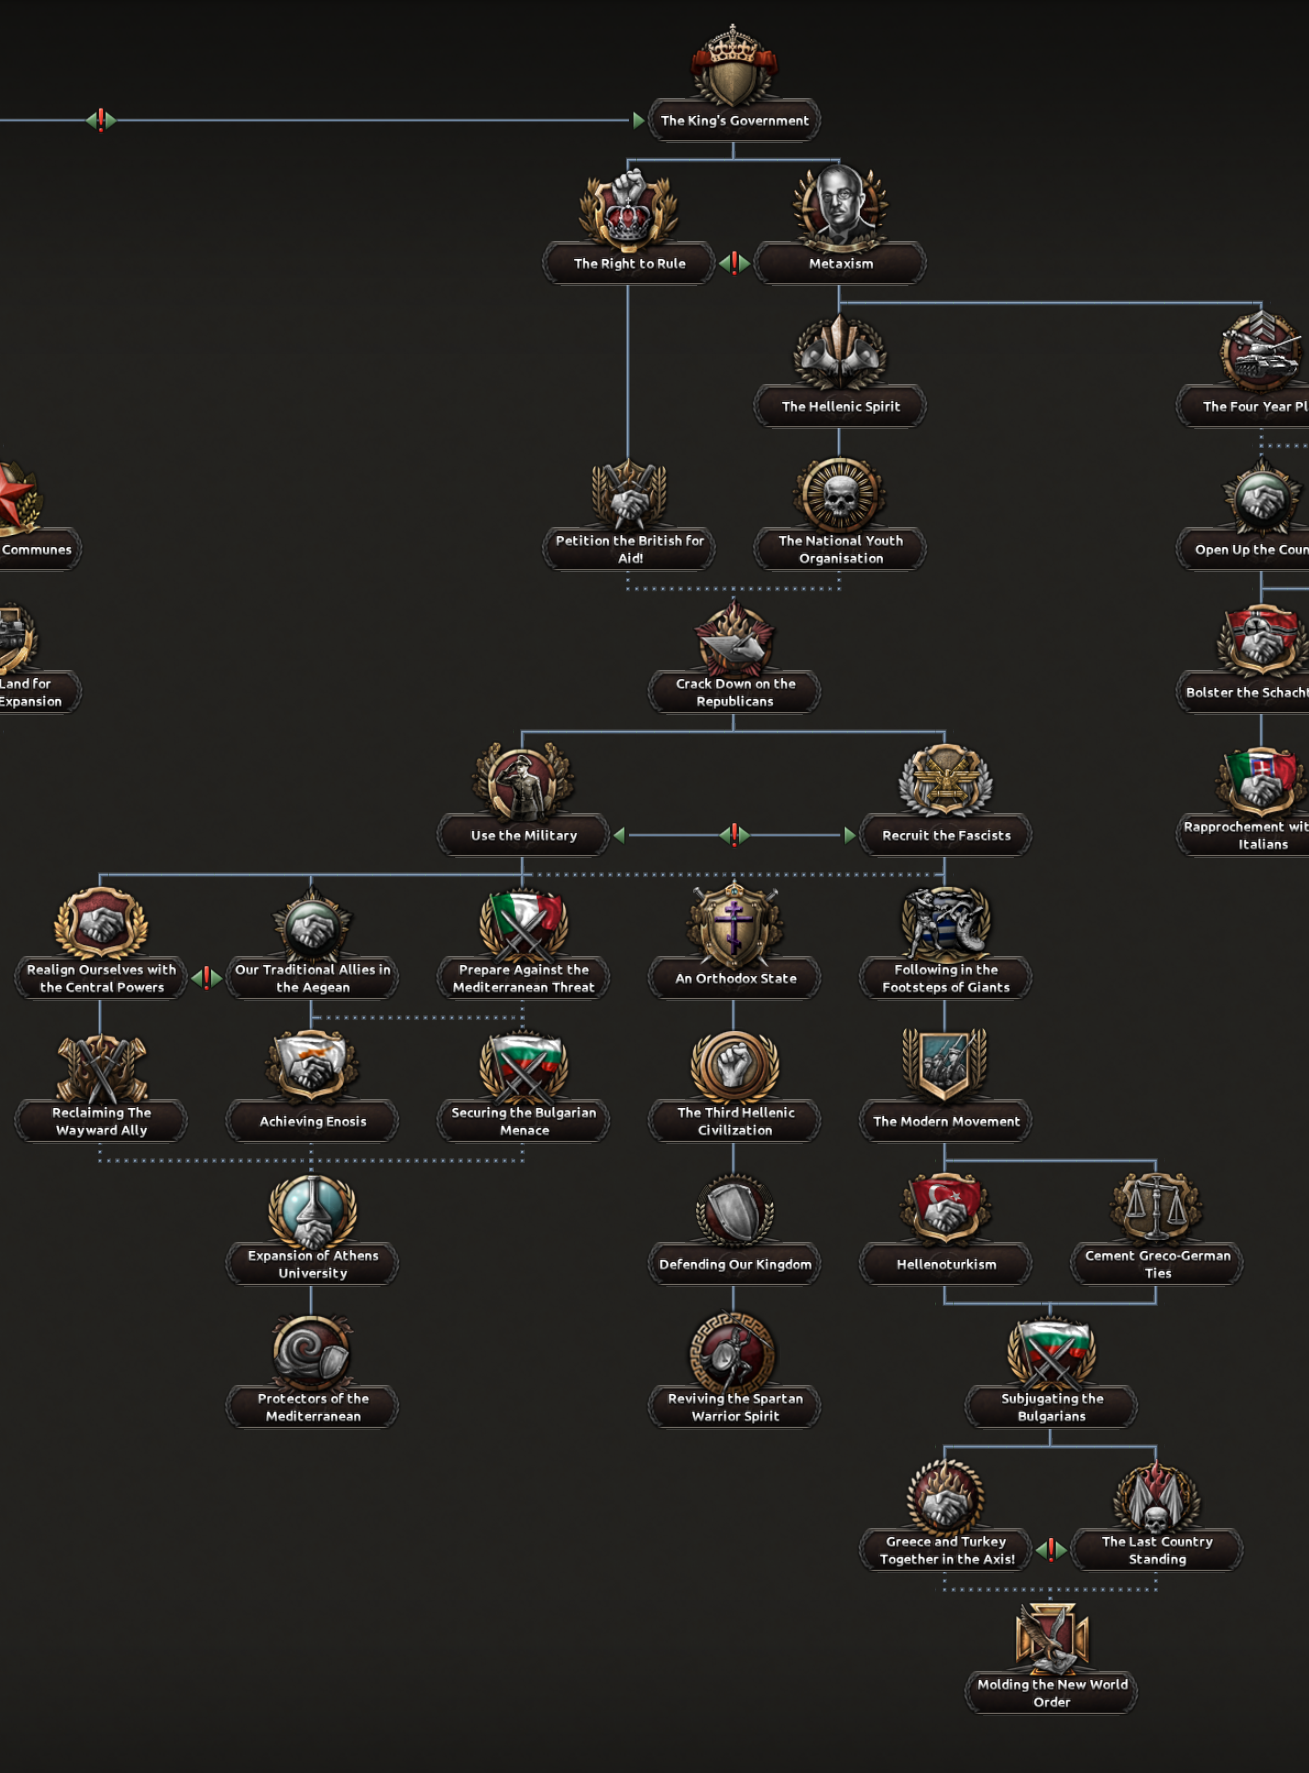1309x1773 pixels.
Task: Select the Metaxism label button
Action: pos(840,264)
